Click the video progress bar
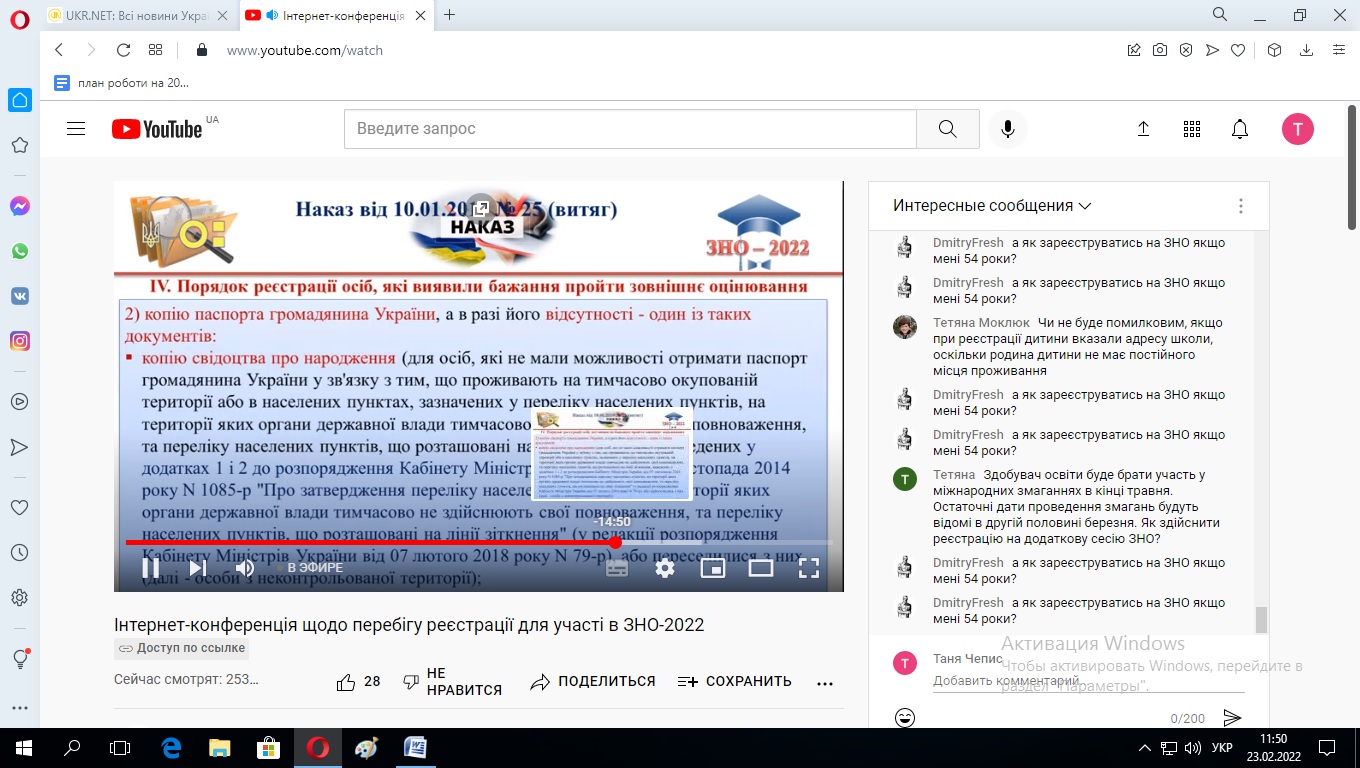 (x=400, y=542)
